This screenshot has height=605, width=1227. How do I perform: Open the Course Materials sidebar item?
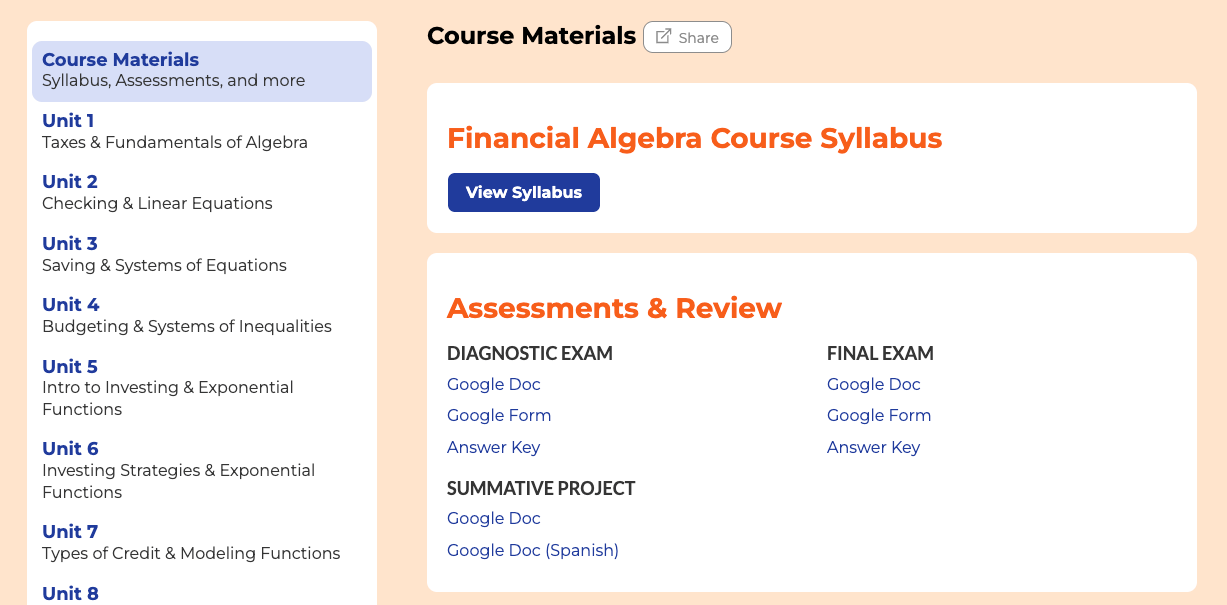(201, 70)
